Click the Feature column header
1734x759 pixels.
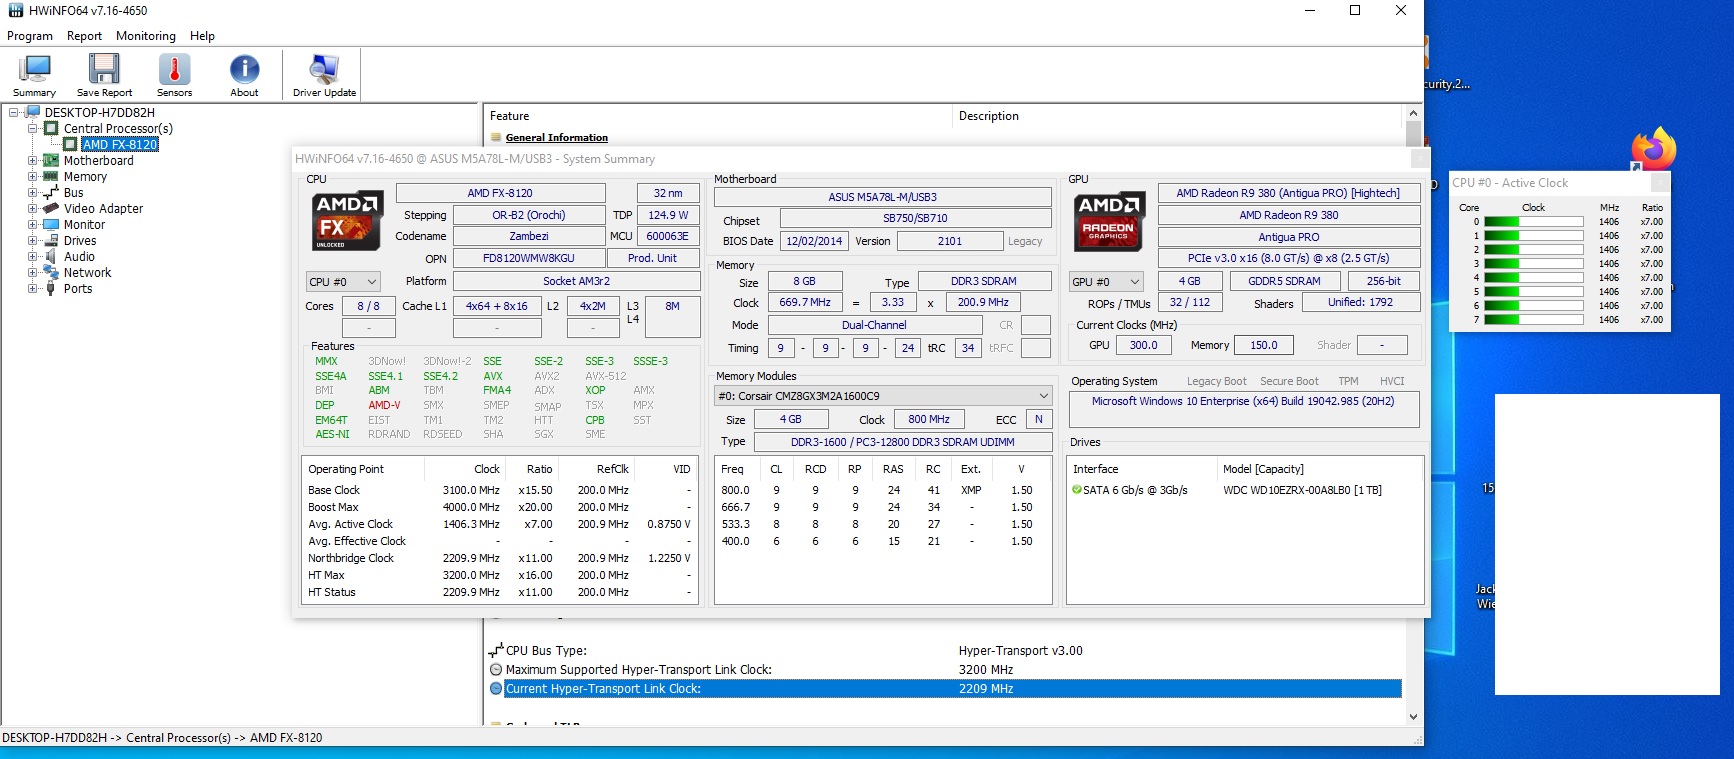(x=718, y=116)
